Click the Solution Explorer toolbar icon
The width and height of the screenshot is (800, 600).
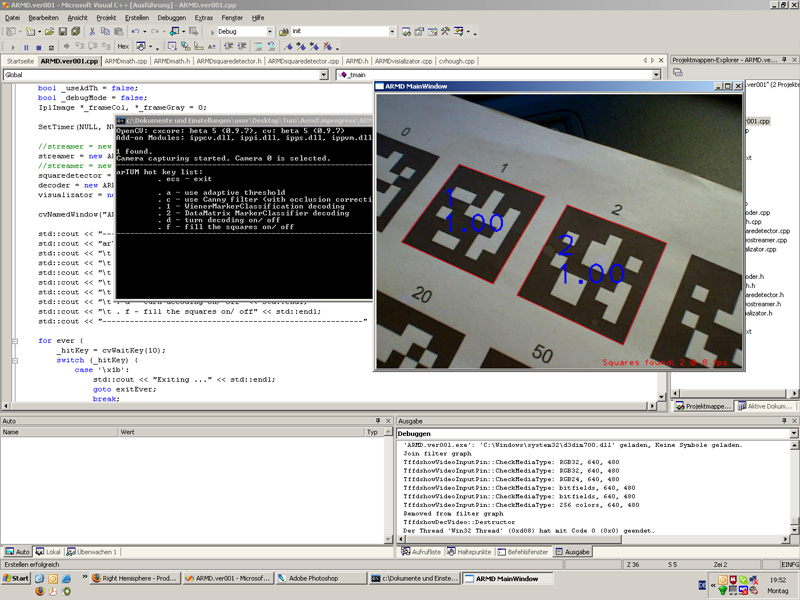click(x=406, y=32)
